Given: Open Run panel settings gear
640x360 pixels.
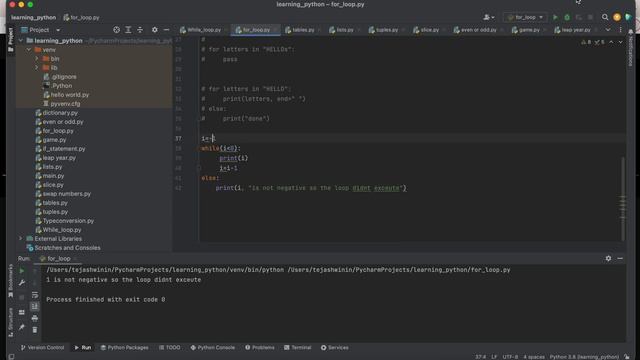Looking at the screenshot, I should click(x=608, y=258).
